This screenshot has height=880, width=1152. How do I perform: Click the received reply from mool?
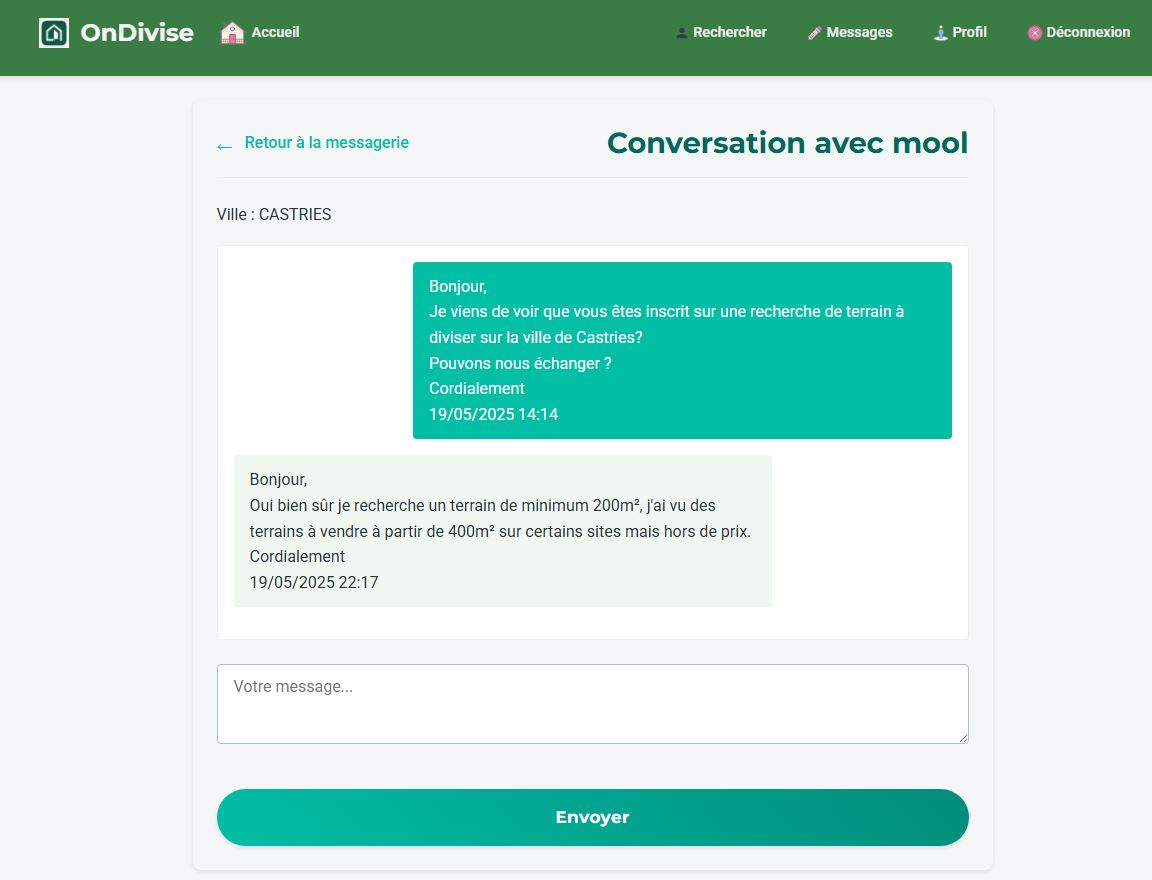point(502,530)
